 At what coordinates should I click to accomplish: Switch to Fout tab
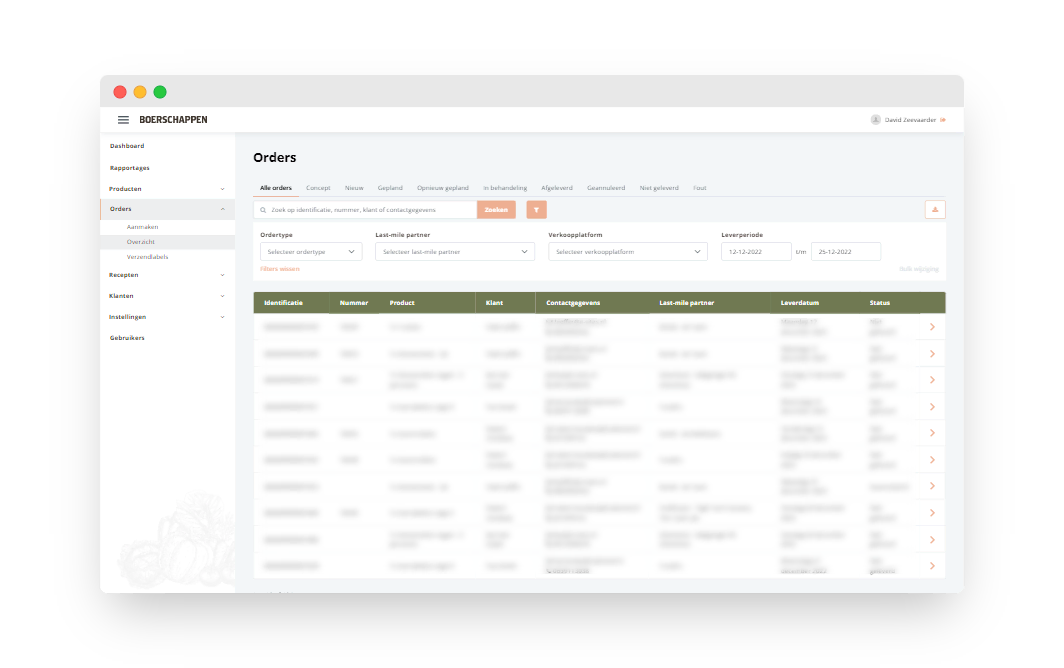tap(700, 188)
